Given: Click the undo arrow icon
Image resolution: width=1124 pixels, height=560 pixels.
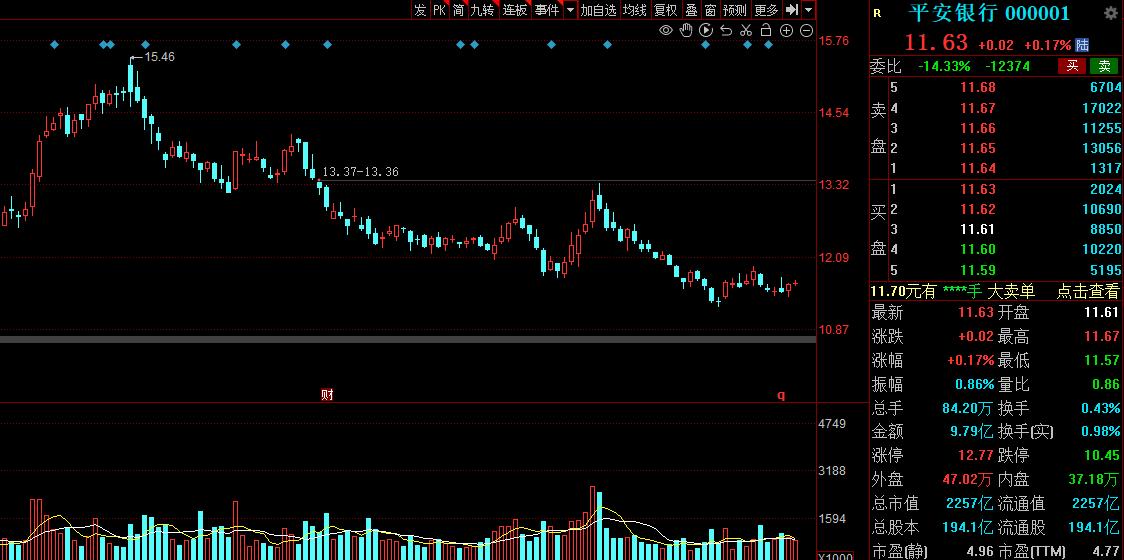Looking at the screenshot, I should pos(726,30).
